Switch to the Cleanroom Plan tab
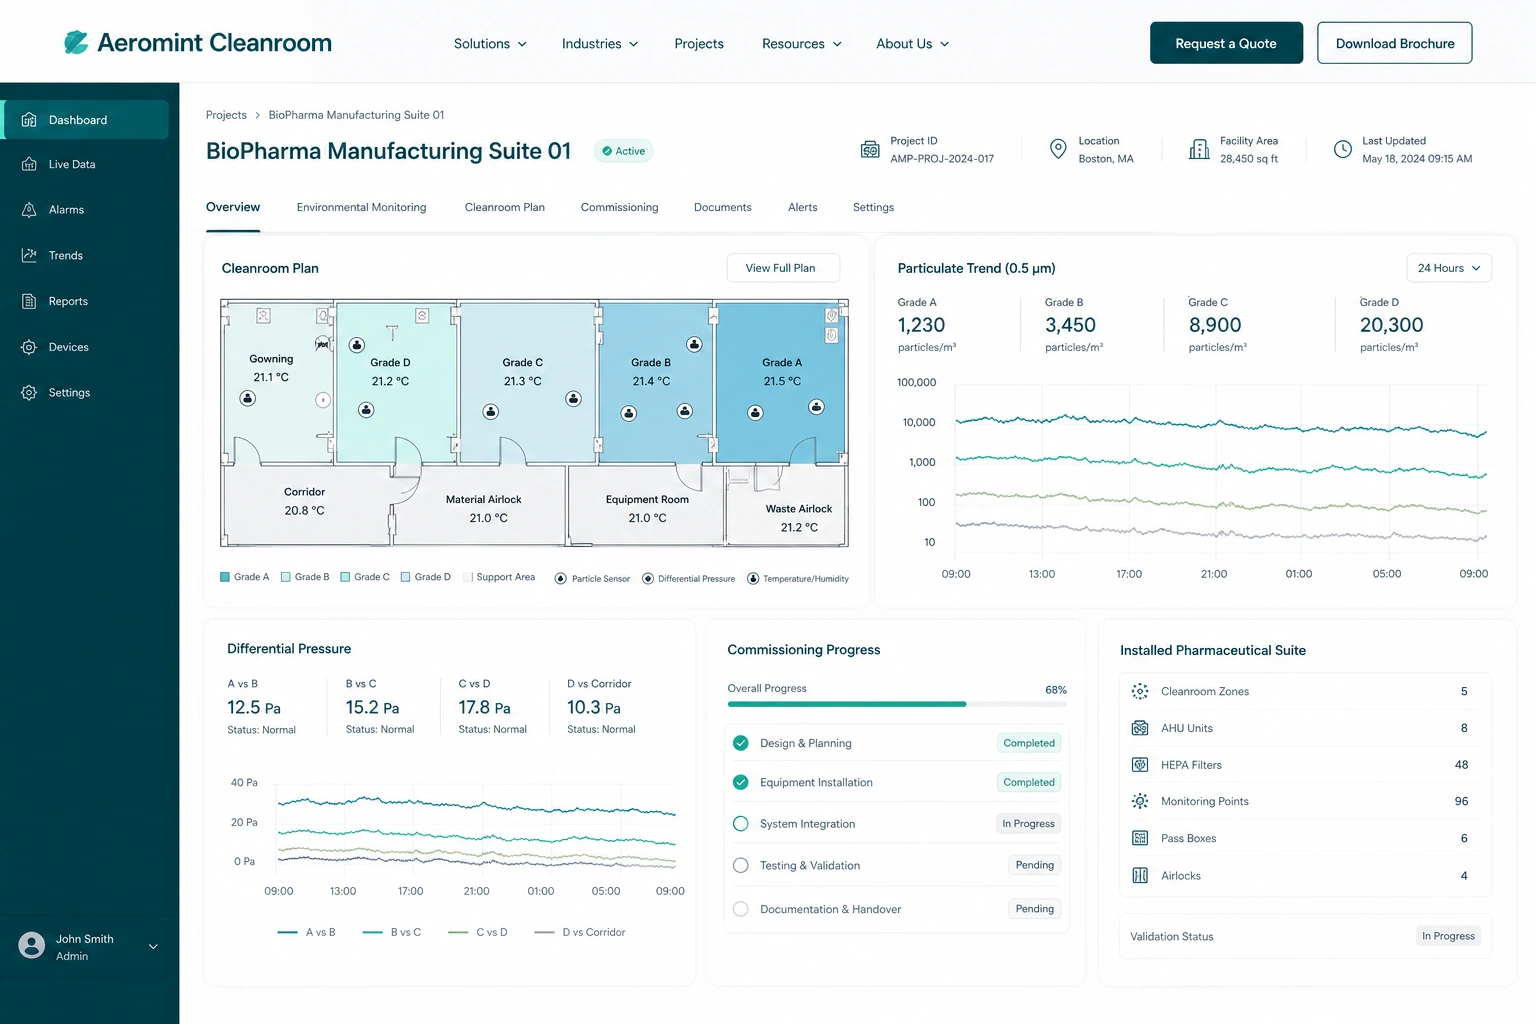 tap(505, 207)
